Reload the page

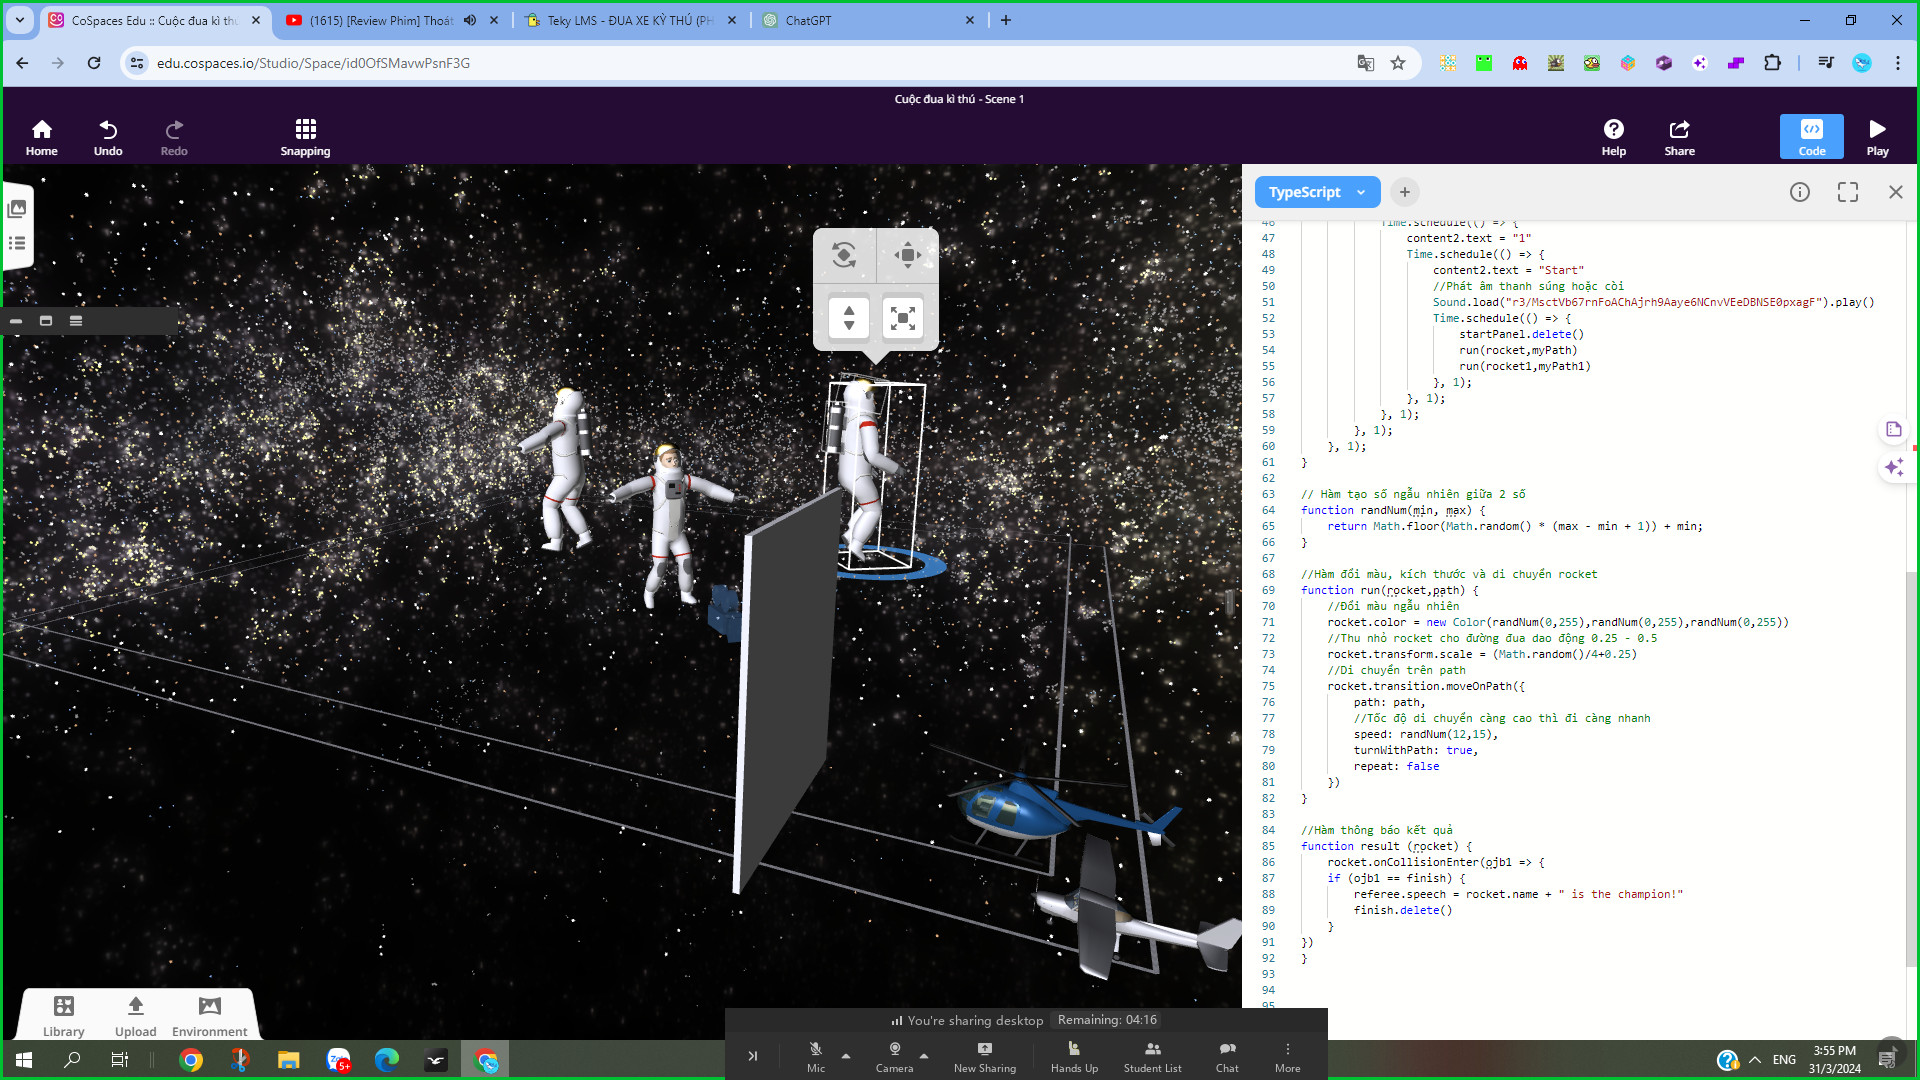tap(94, 63)
